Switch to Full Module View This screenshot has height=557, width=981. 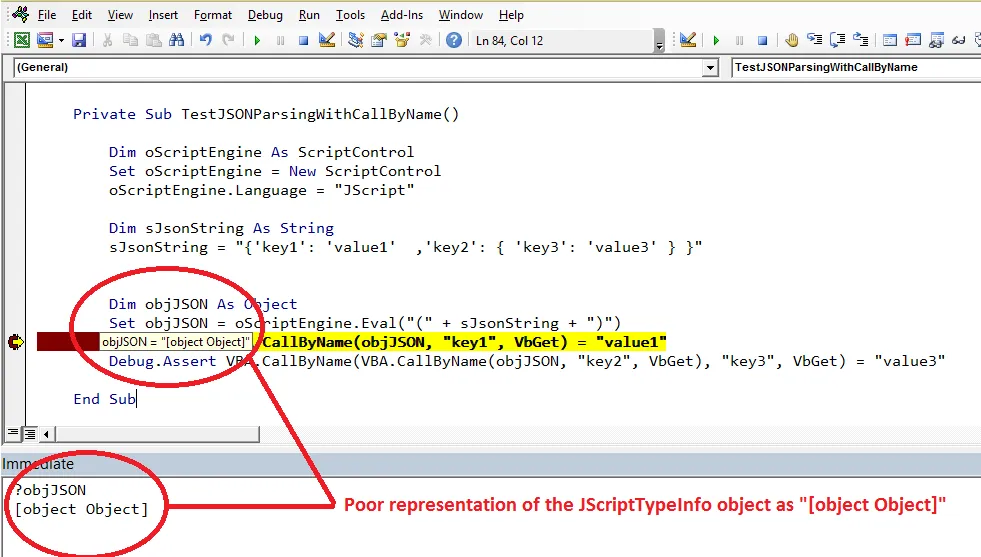coord(29,433)
